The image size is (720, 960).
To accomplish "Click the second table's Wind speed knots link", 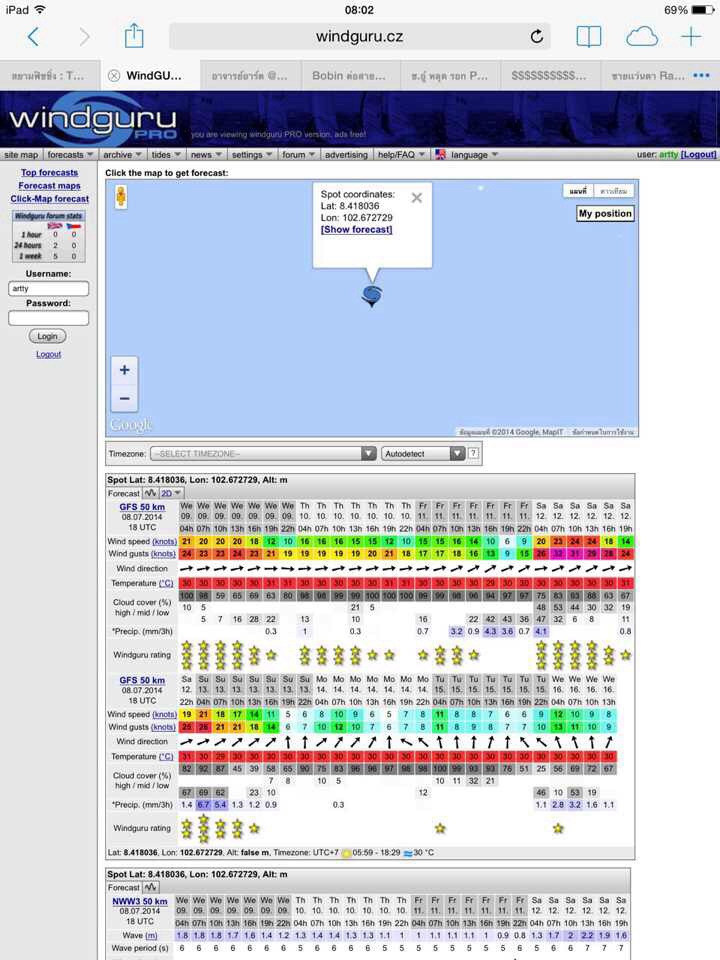I will 164,714.
